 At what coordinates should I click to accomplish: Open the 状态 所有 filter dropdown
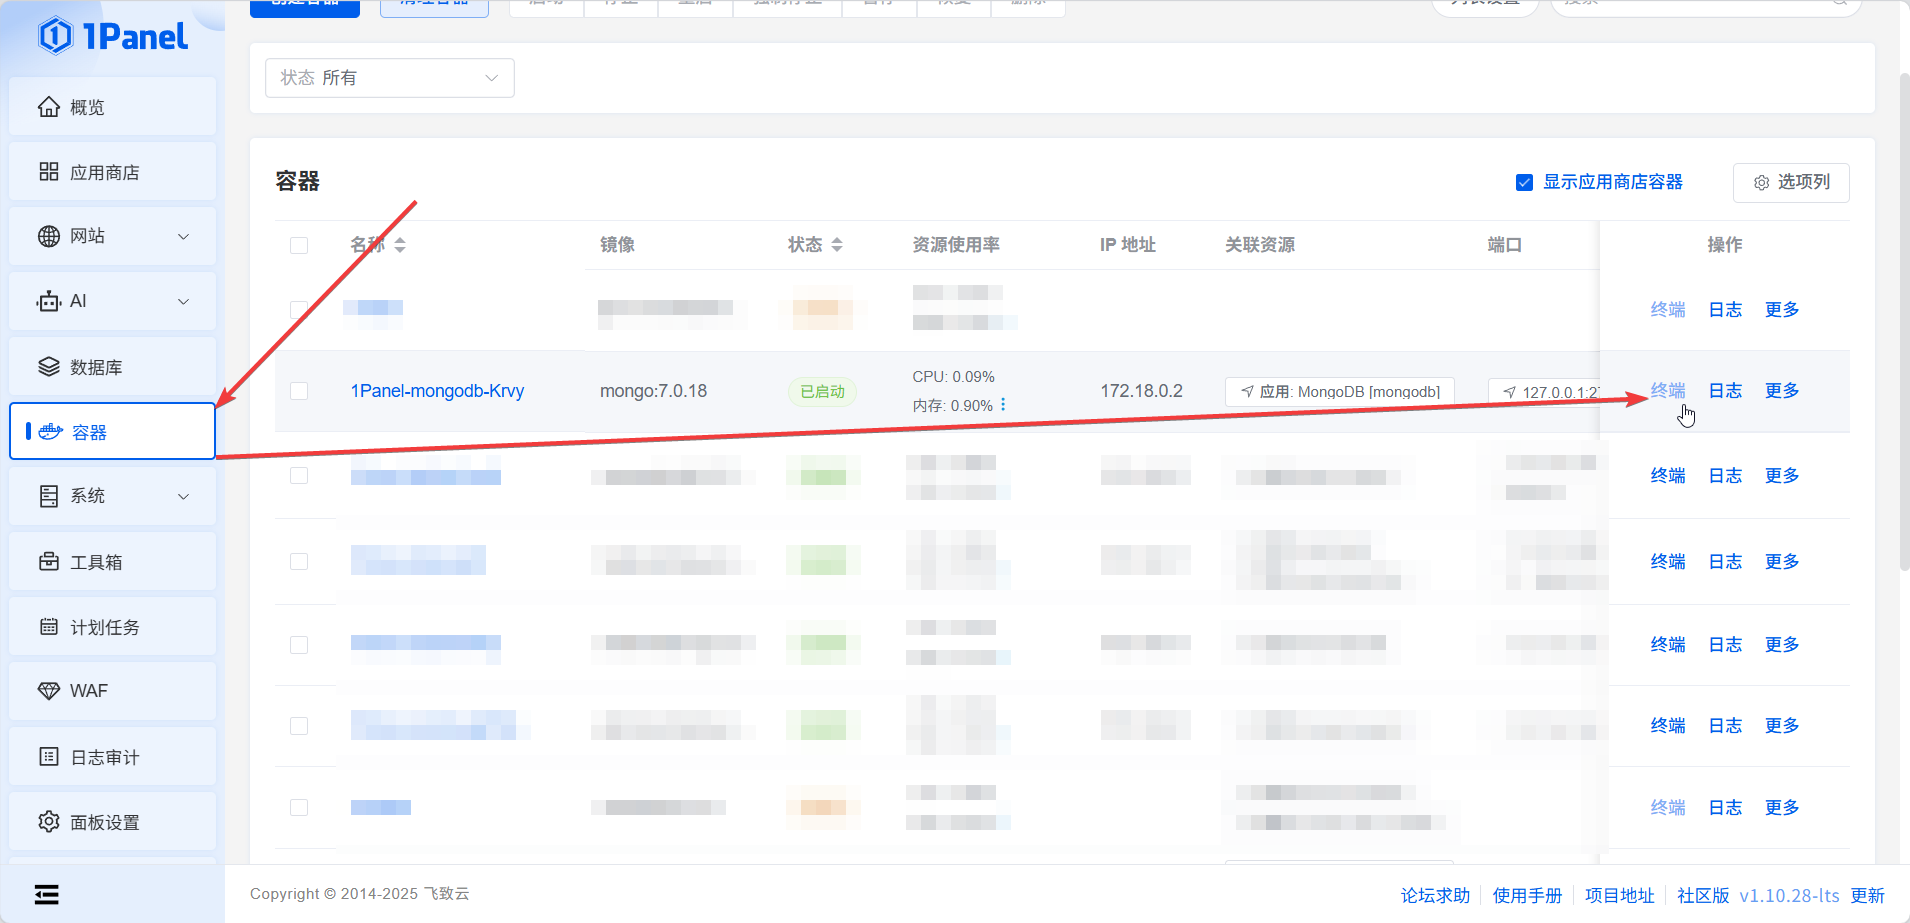point(389,78)
